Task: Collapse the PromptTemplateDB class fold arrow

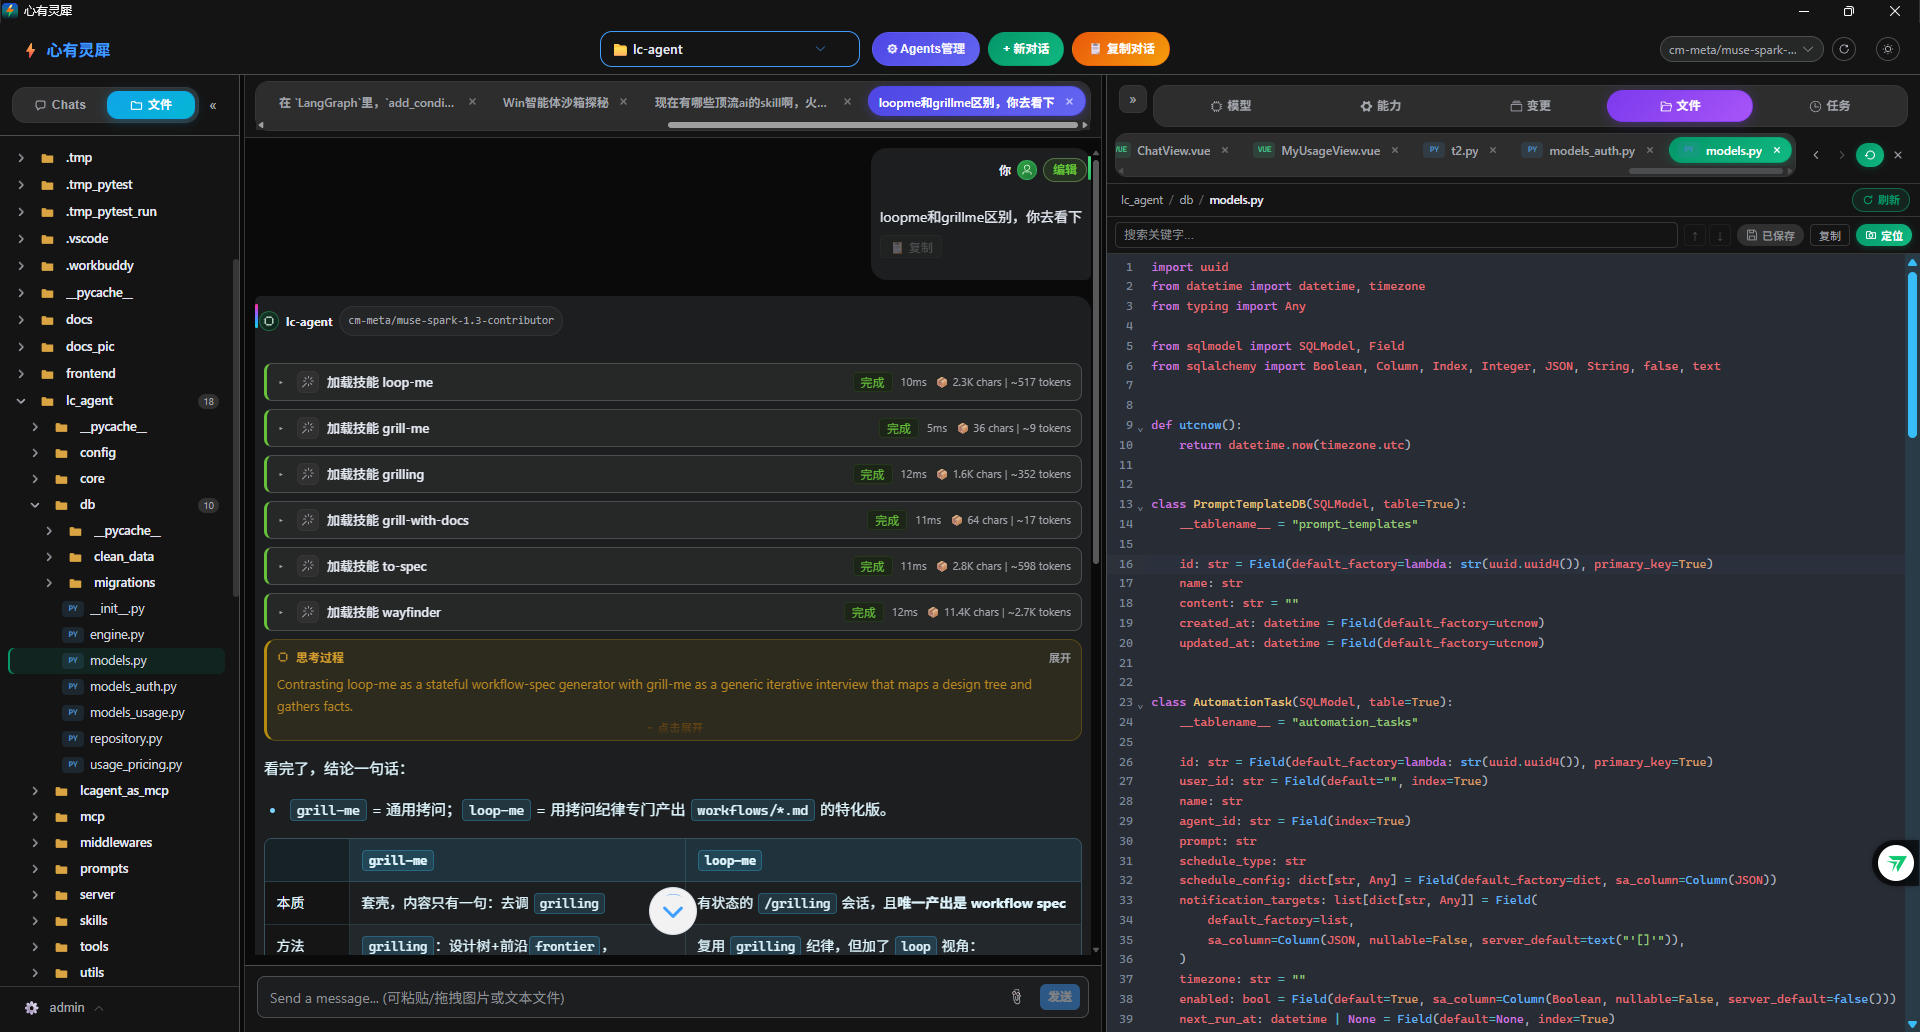Action: pos(1140,506)
